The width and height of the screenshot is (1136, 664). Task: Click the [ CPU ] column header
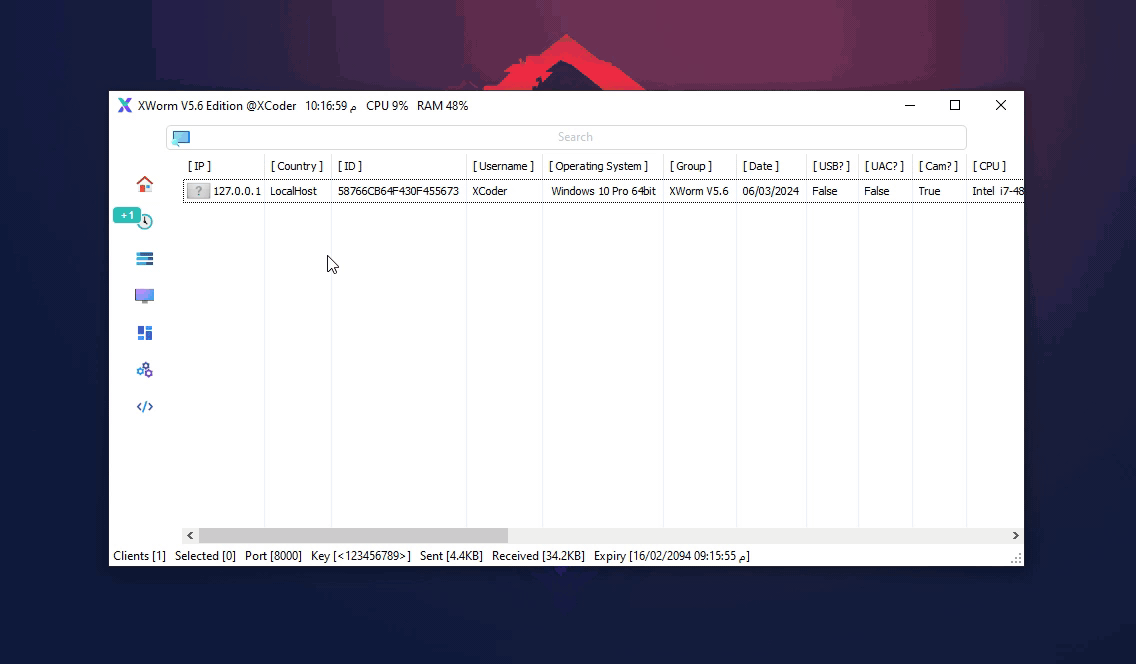click(989, 166)
